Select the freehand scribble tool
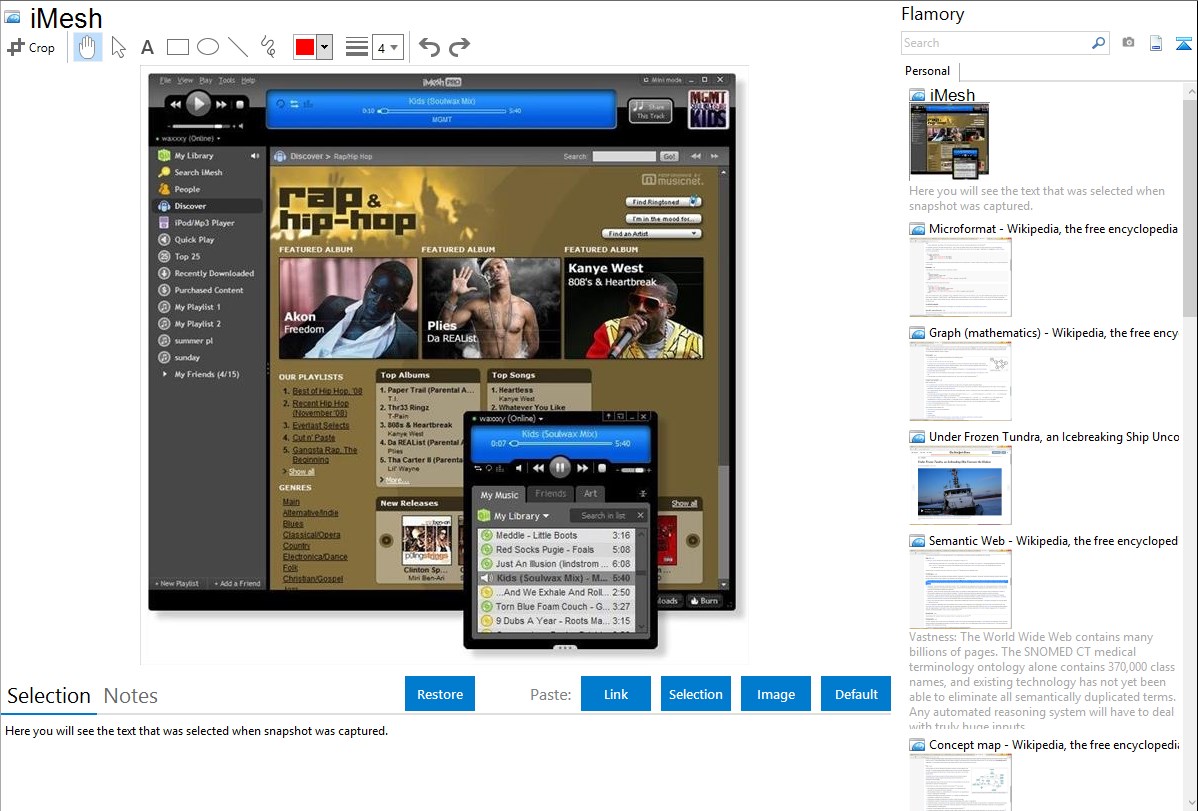The image size is (1198, 811). [x=268, y=47]
